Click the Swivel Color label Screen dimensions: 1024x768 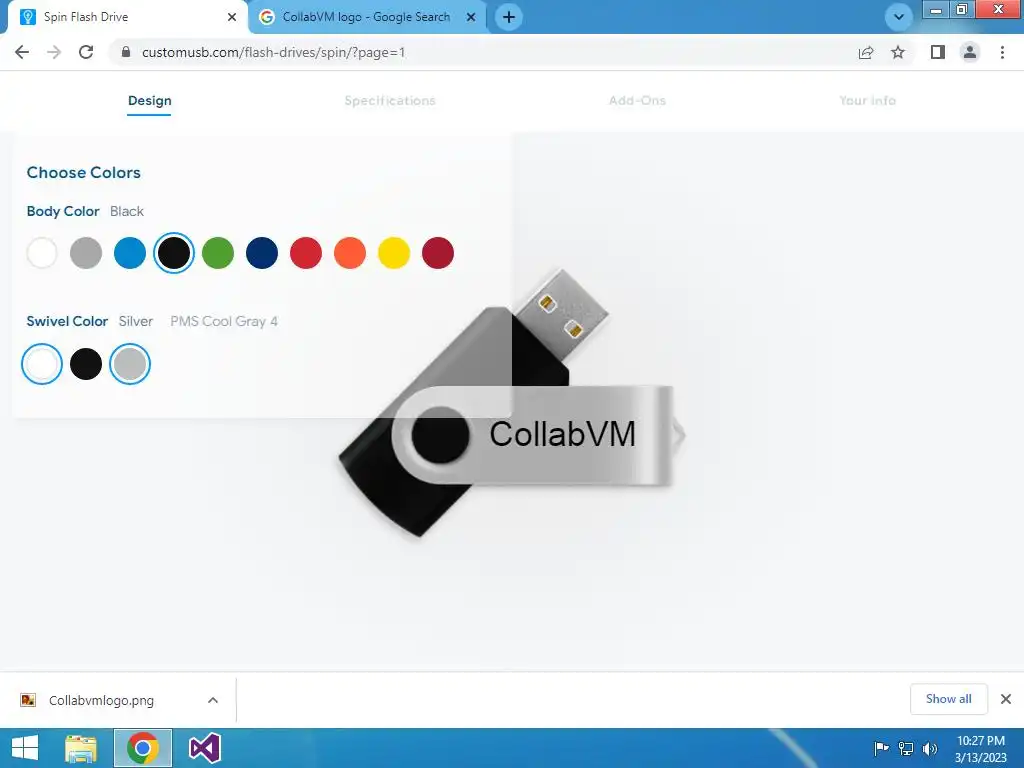coord(67,321)
